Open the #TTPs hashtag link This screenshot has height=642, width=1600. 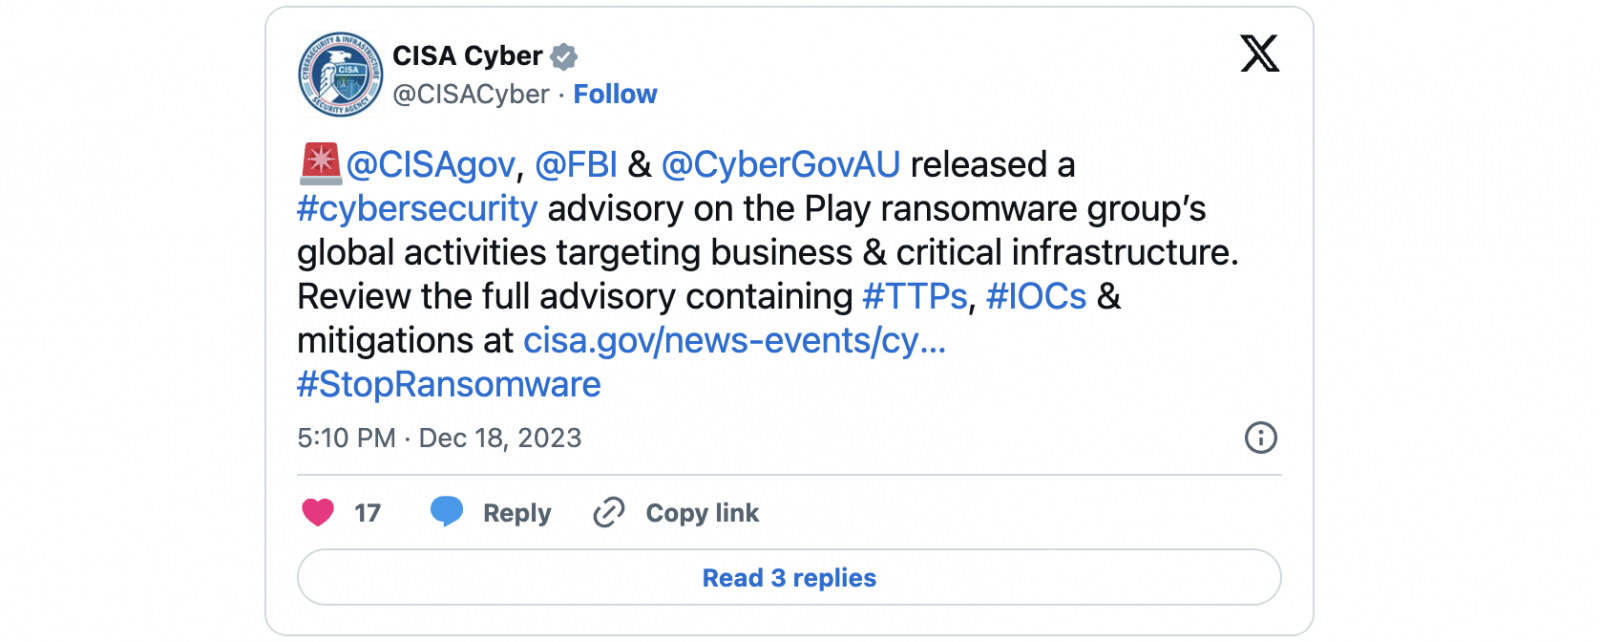pyautogui.click(x=914, y=297)
